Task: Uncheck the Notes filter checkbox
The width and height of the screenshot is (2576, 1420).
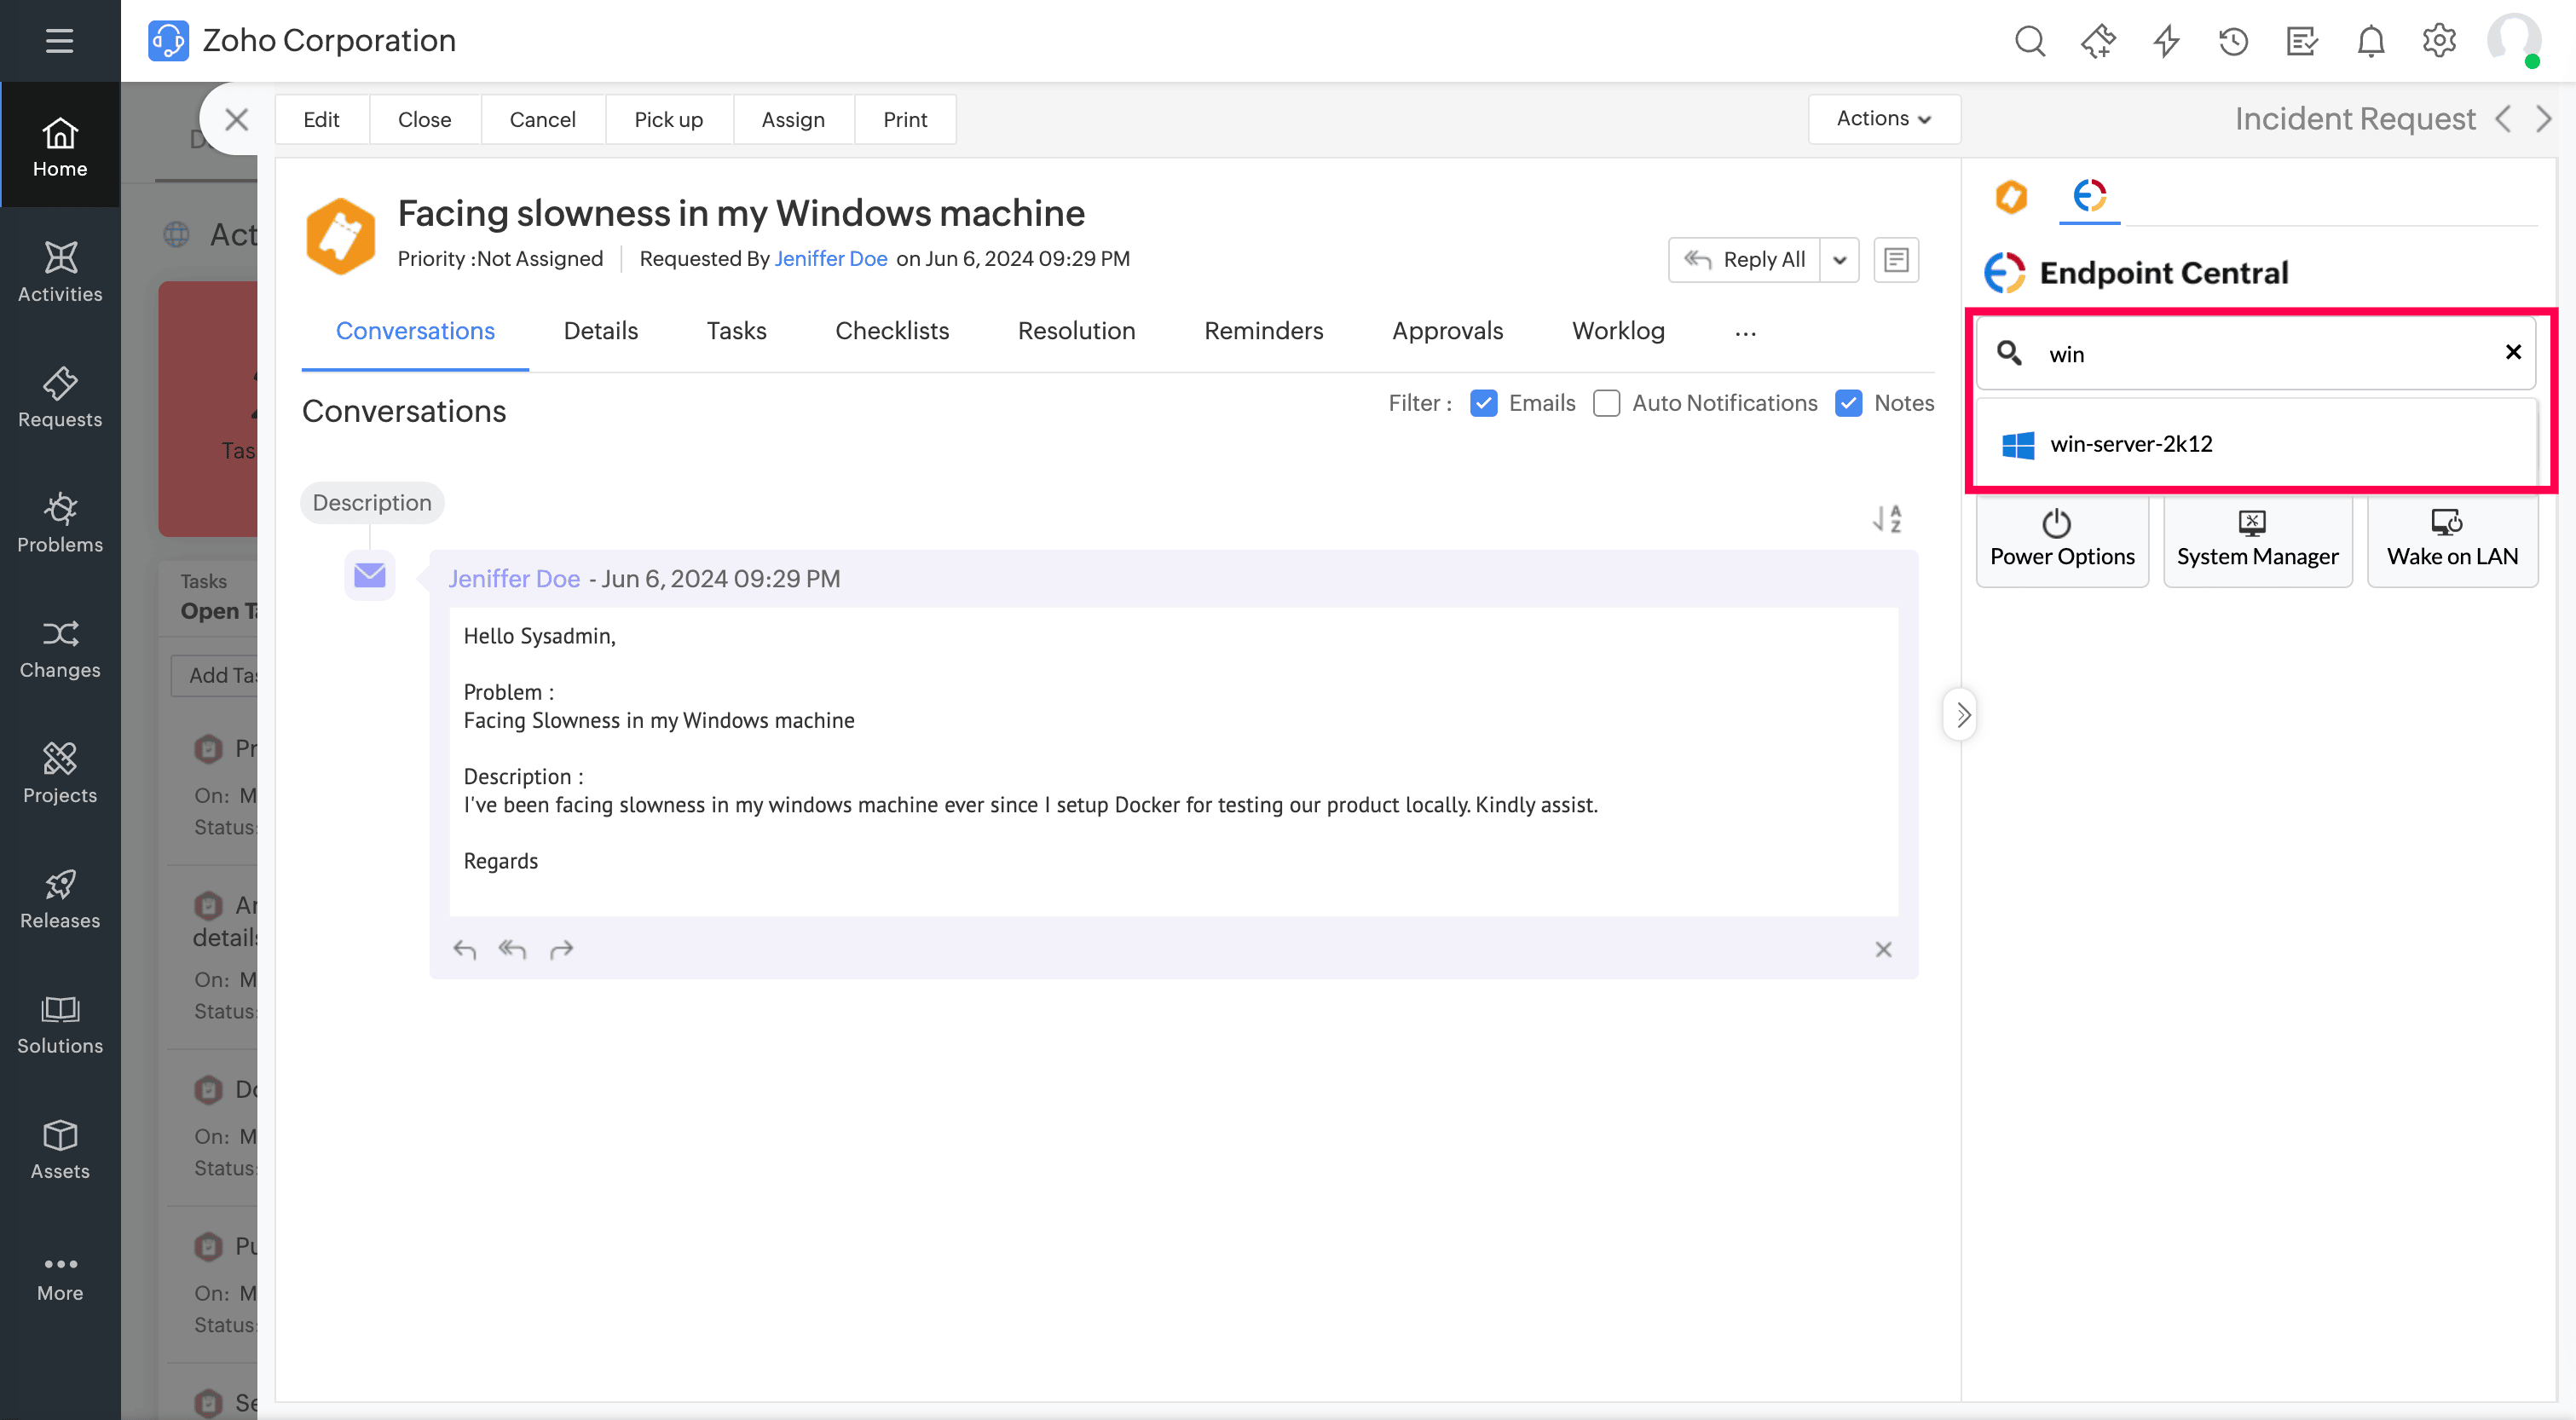Action: [1848, 403]
